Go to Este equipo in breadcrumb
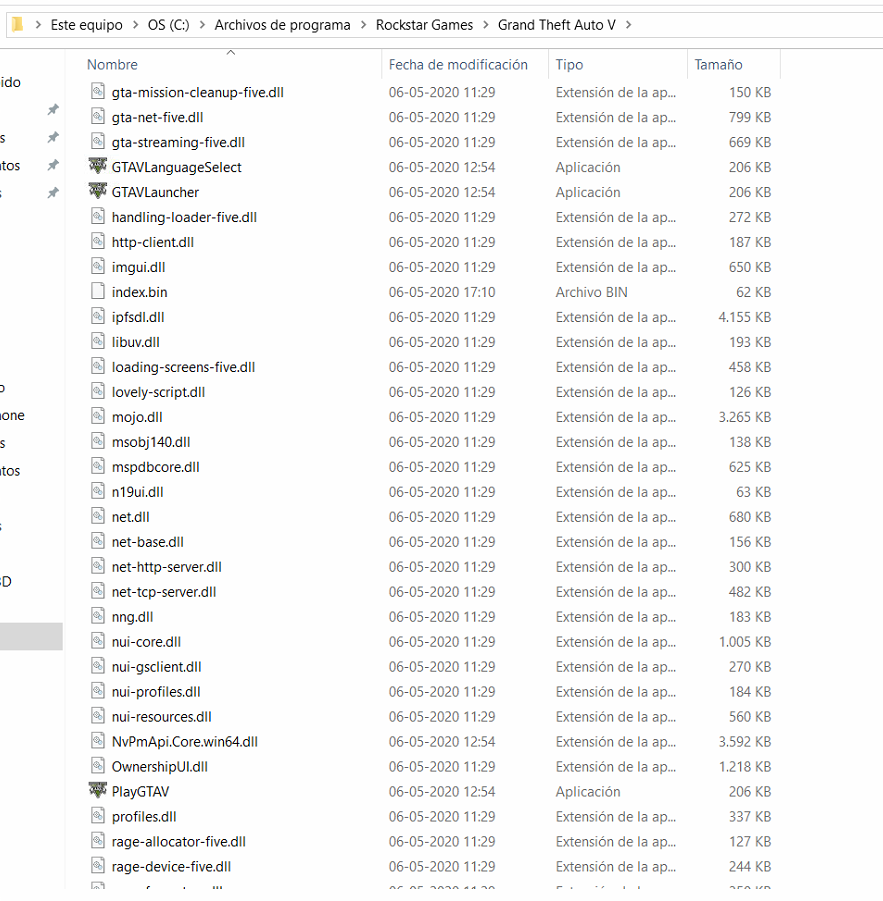Image resolution: width=883 pixels, height=901 pixels. pos(87,25)
